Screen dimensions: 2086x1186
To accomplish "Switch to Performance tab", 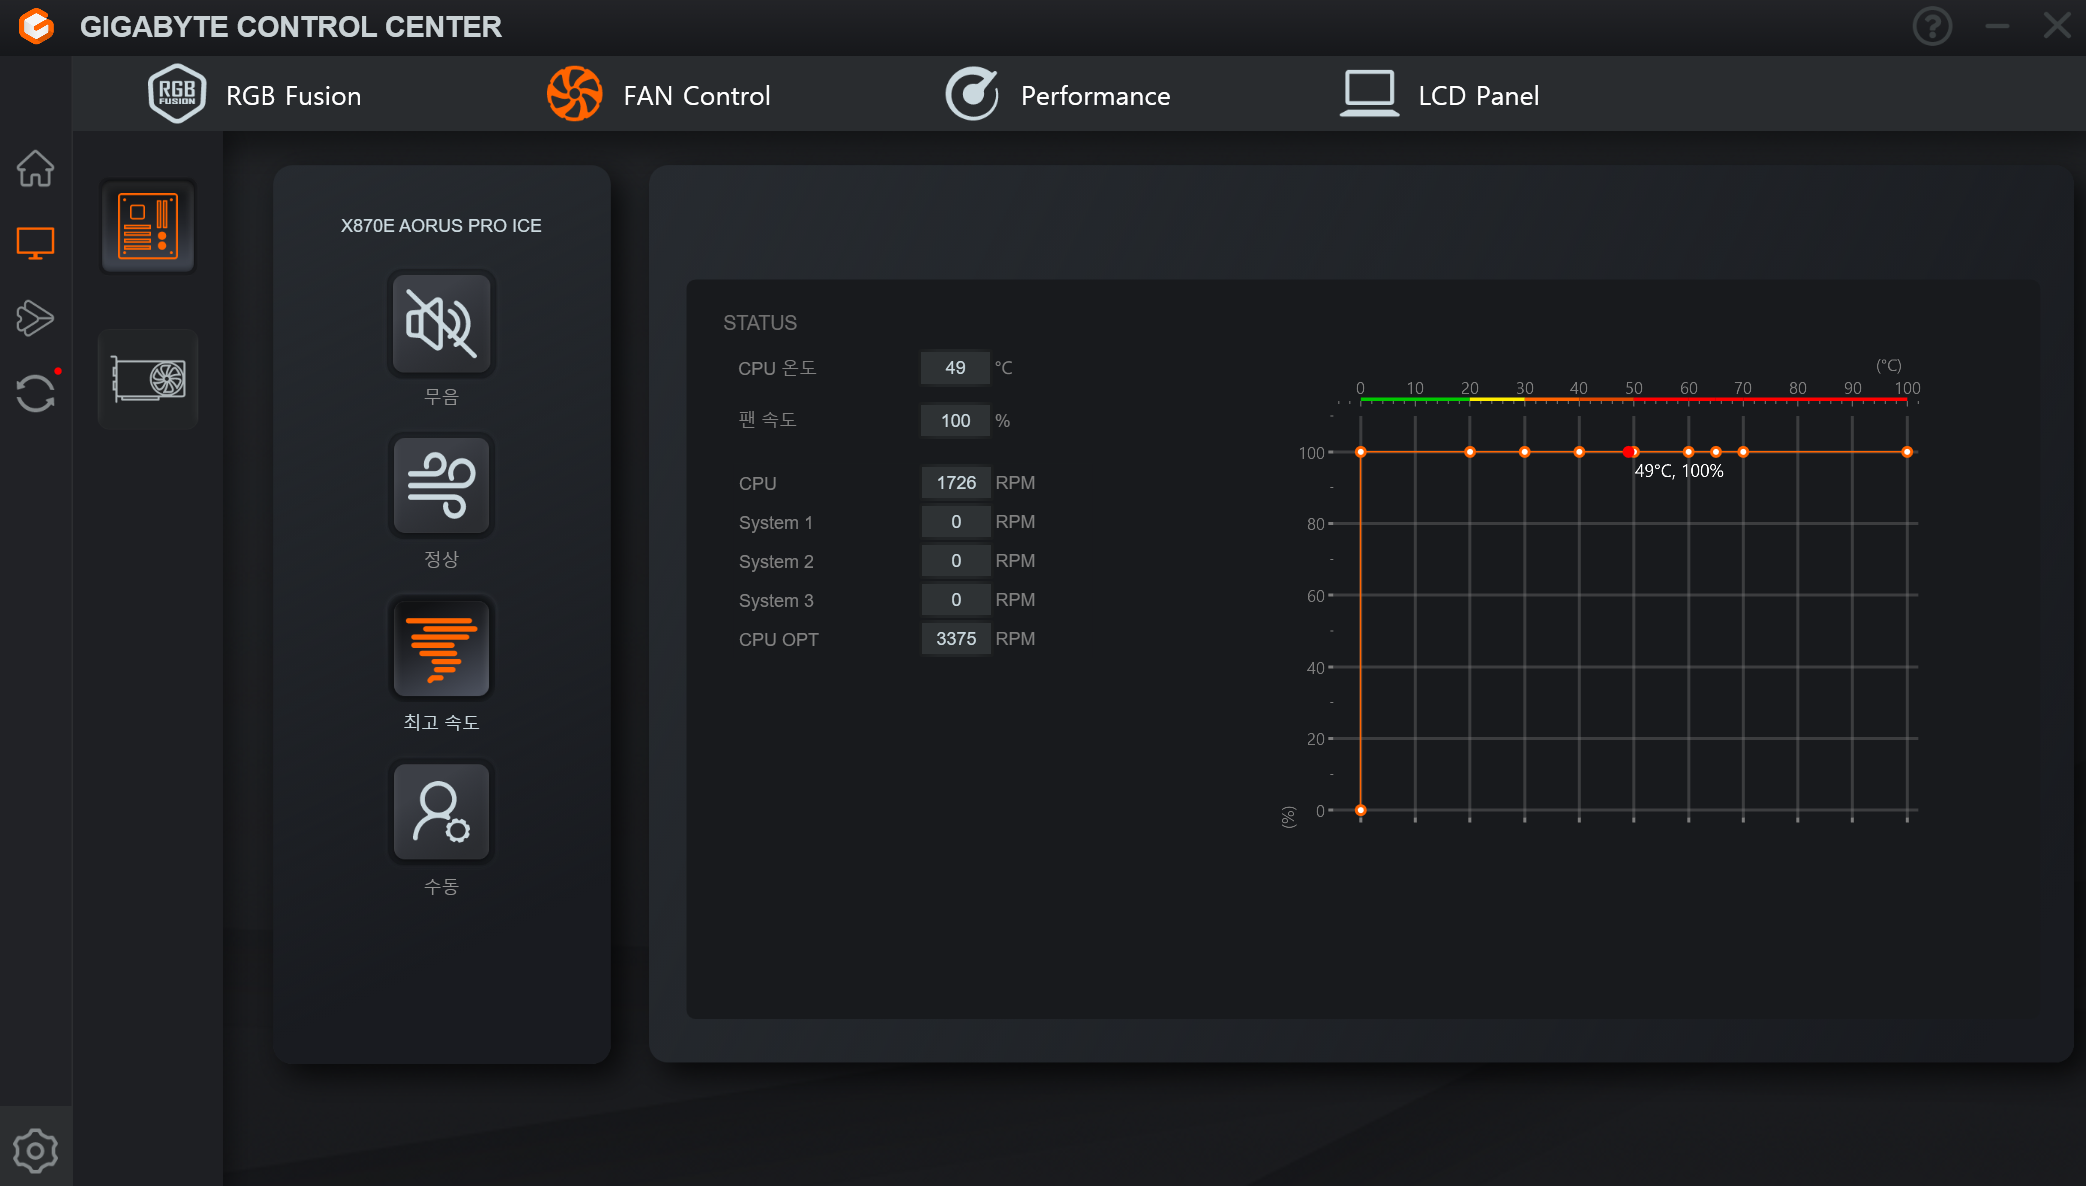I will tap(1058, 95).
